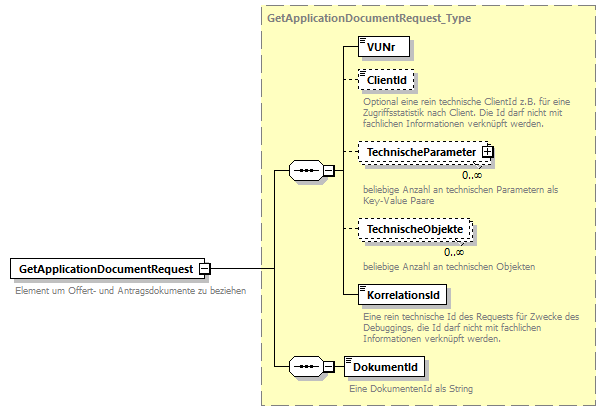
Task: Select the GetApplicationDocumentRequest root element box
Action: (103, 269)
